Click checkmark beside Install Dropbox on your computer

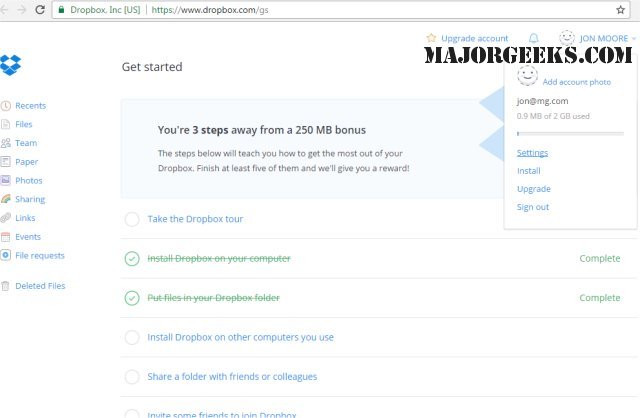132,259
